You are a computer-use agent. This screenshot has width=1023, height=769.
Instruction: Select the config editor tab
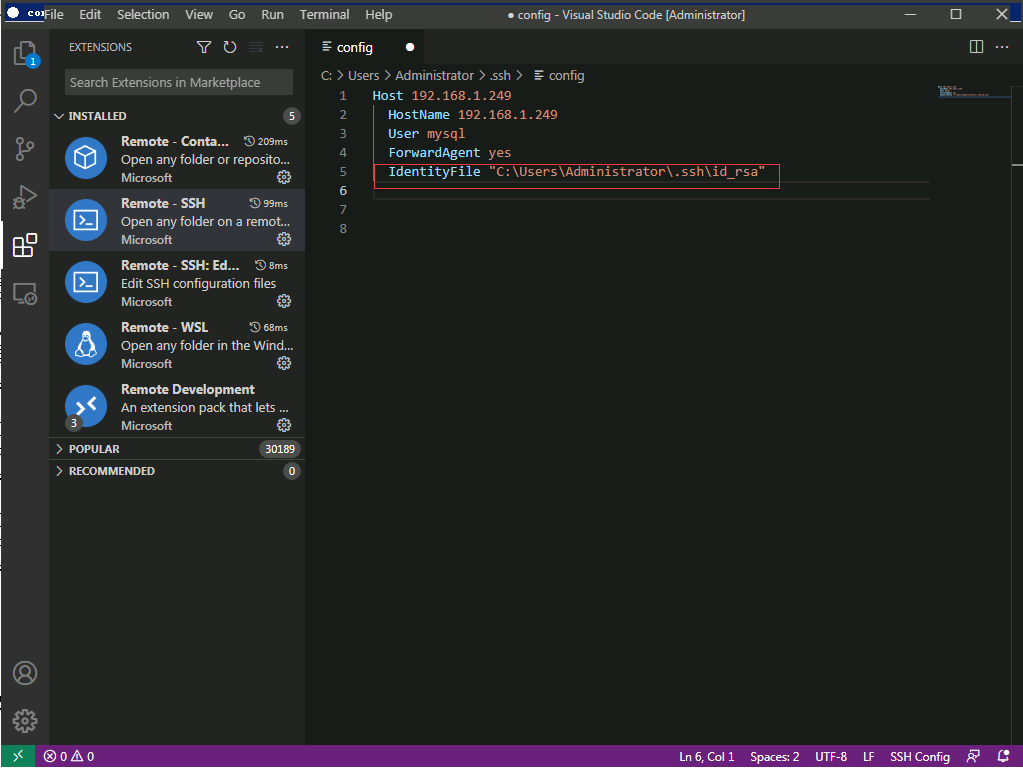355,47
